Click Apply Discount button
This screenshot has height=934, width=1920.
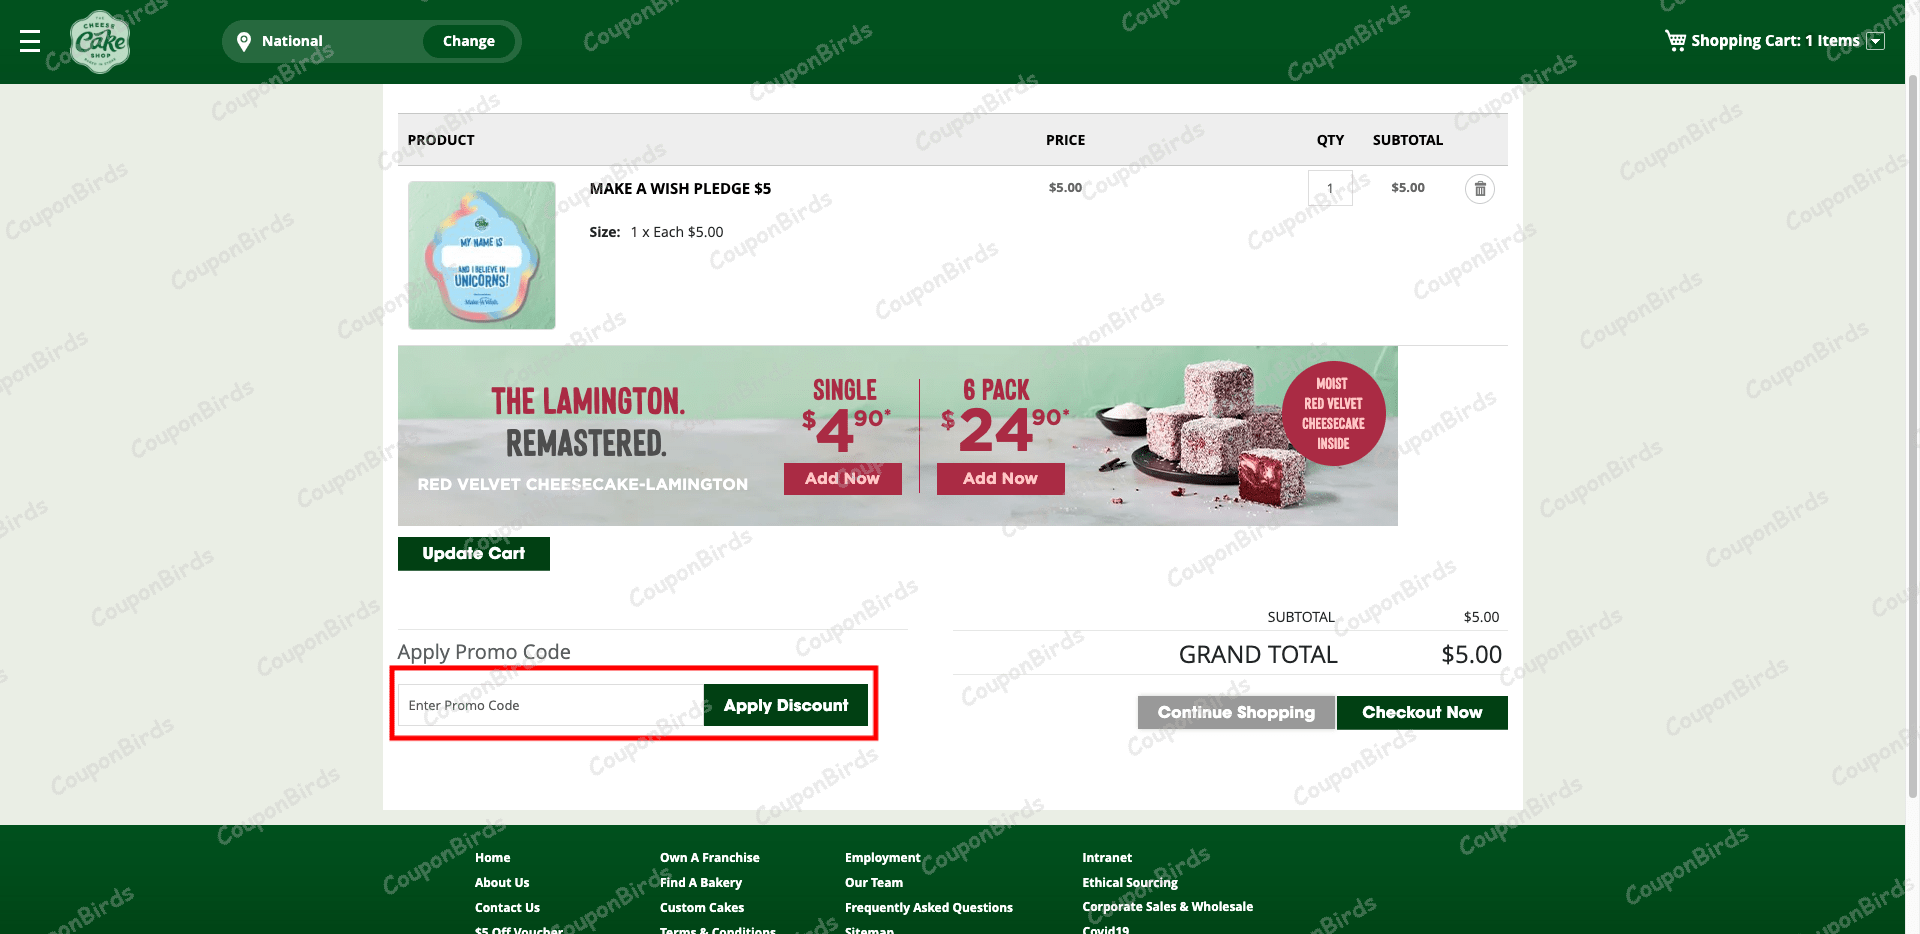point(785,705)
